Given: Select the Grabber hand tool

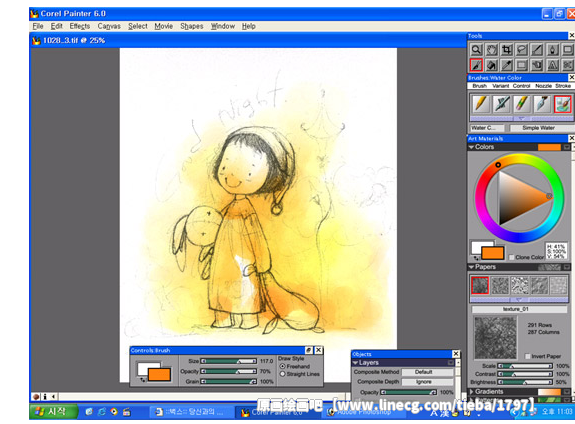Looking at the screenshot, I should (491, 50).
